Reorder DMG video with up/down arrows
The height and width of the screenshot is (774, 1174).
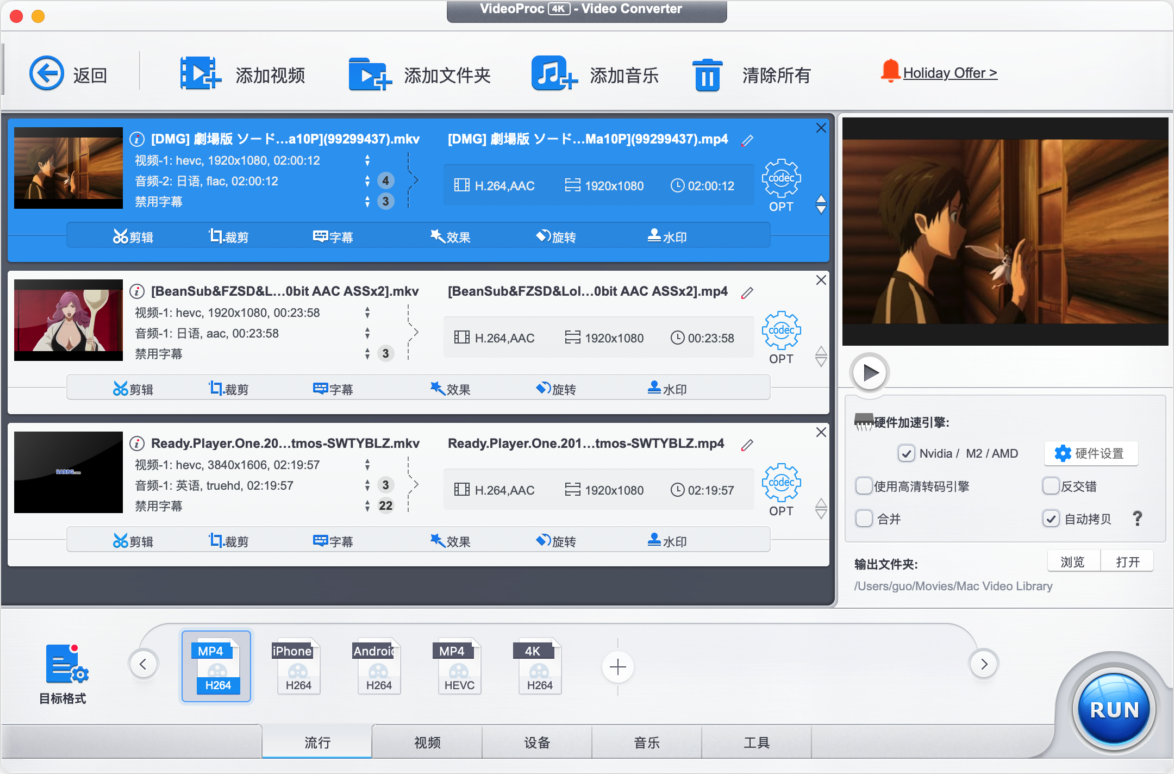point(821,204)
